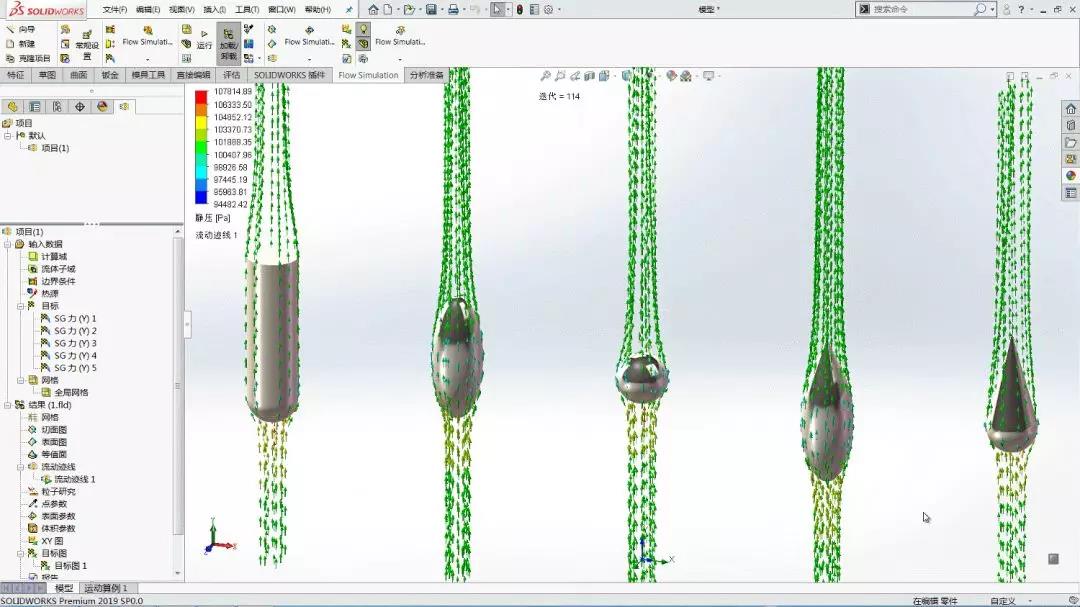Screen dimensions: 1080x607
Task: Toggle the 流动迹线 1 flow trajectory item
Action: tap(74, 479)
